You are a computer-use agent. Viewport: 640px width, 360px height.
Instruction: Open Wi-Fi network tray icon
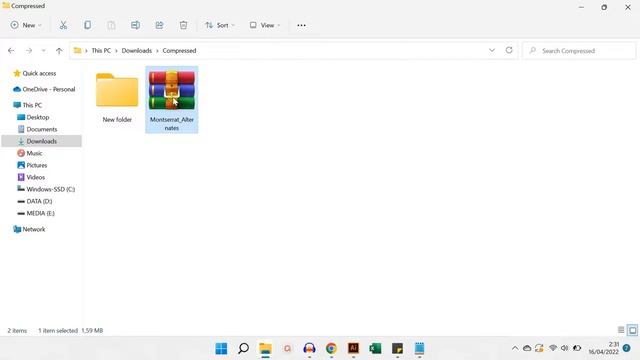[x=553, y=348]
